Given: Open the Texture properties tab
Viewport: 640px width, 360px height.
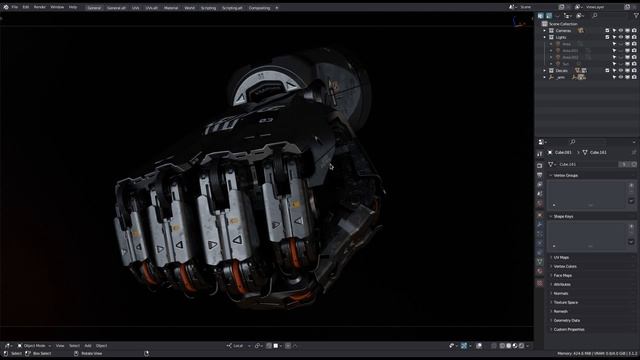Looking at the screenshot, I should [540, 283].
